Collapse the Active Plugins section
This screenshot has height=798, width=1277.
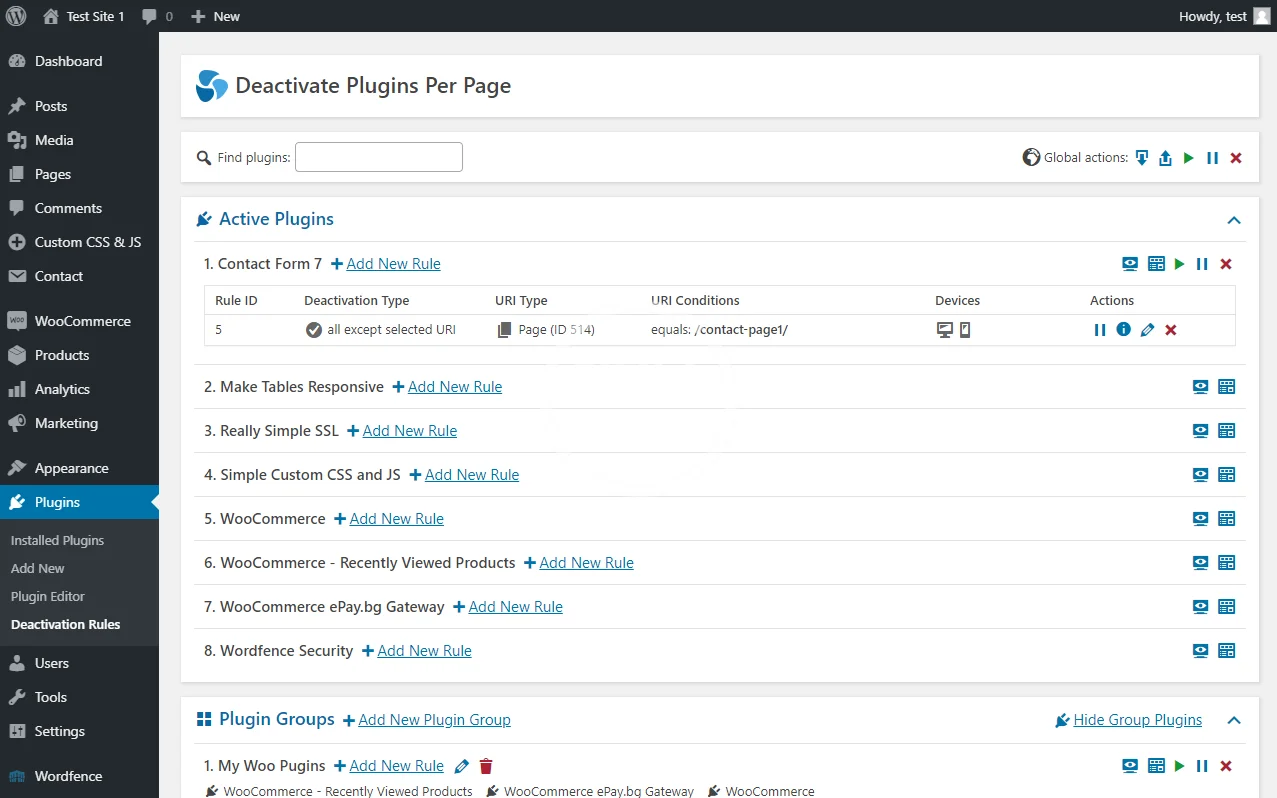1234,220
